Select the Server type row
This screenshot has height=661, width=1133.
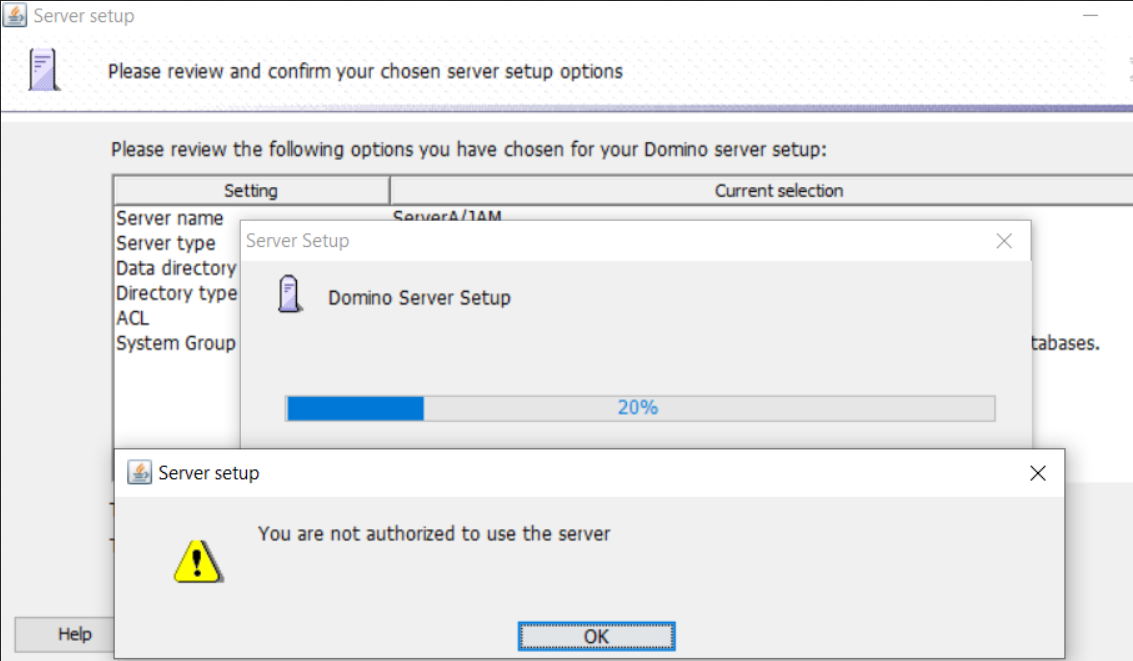166,243
